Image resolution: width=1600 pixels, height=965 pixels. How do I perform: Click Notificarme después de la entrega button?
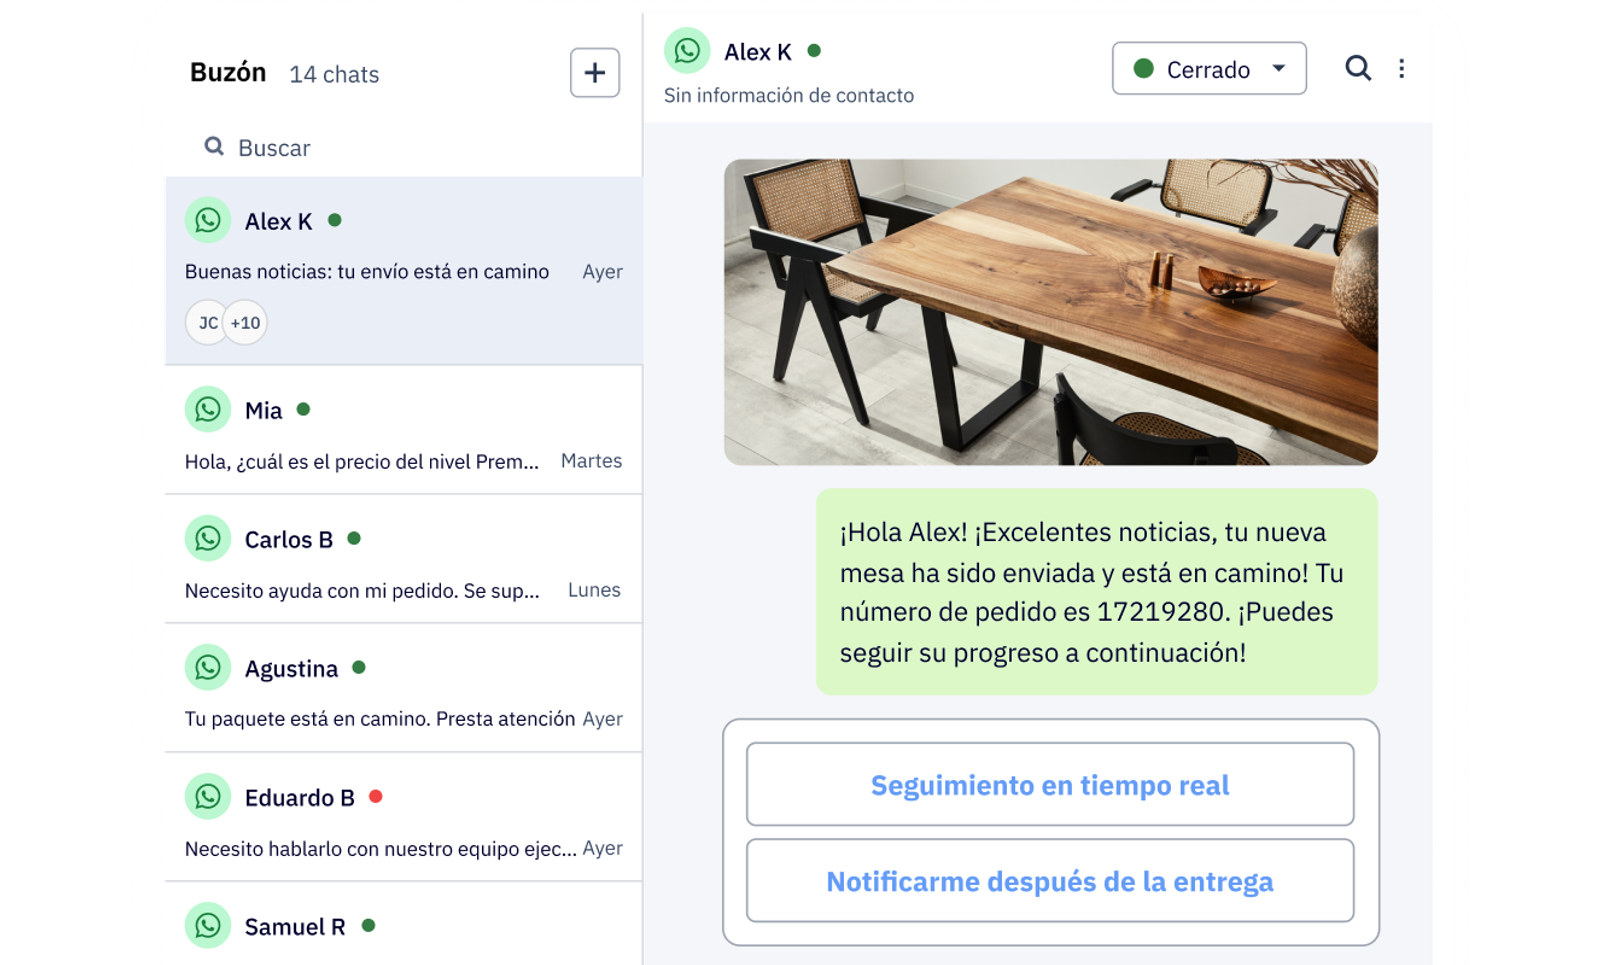pyautogui.click(x=1050, y=880)
